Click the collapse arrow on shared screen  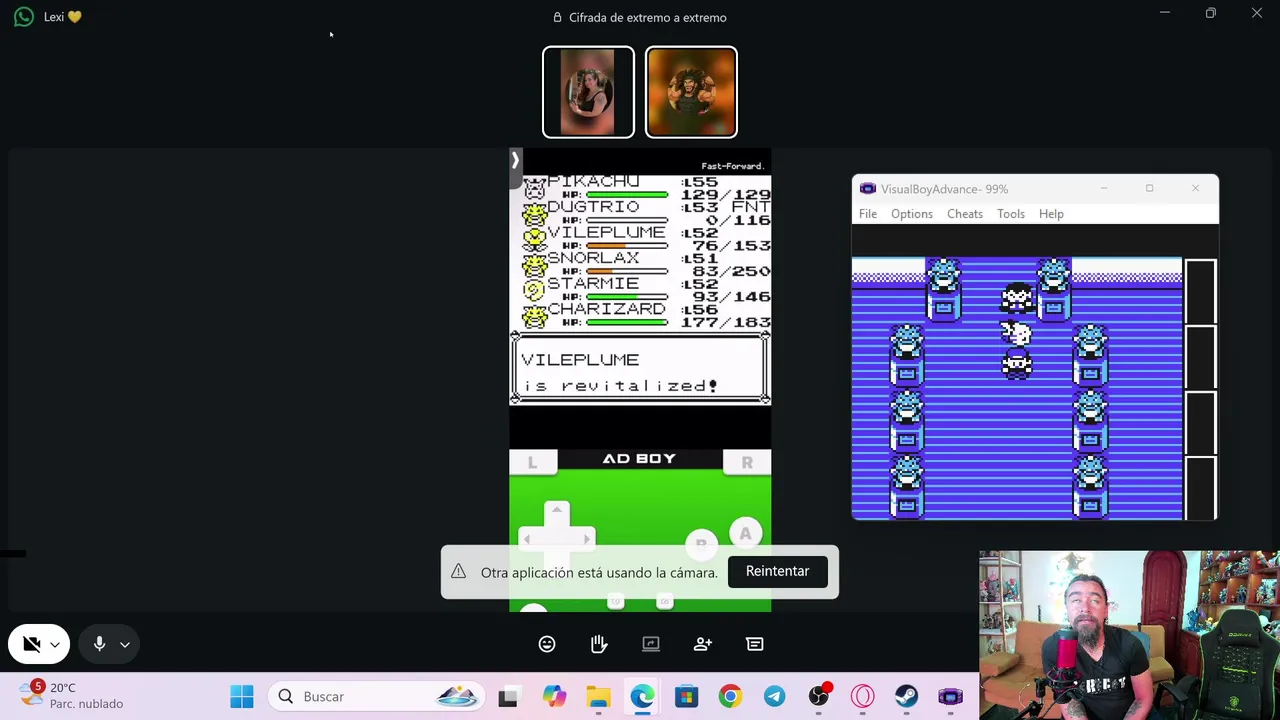click(515, 160)
